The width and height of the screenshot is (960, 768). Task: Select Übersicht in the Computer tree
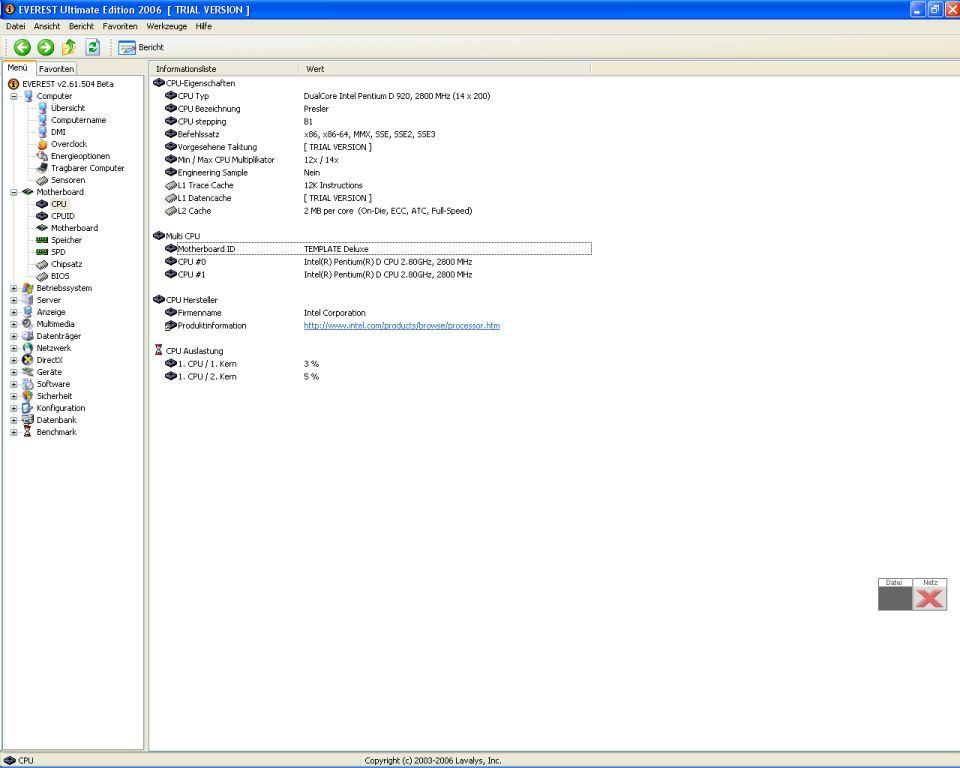pyautogui.click(x=68, y=108)
